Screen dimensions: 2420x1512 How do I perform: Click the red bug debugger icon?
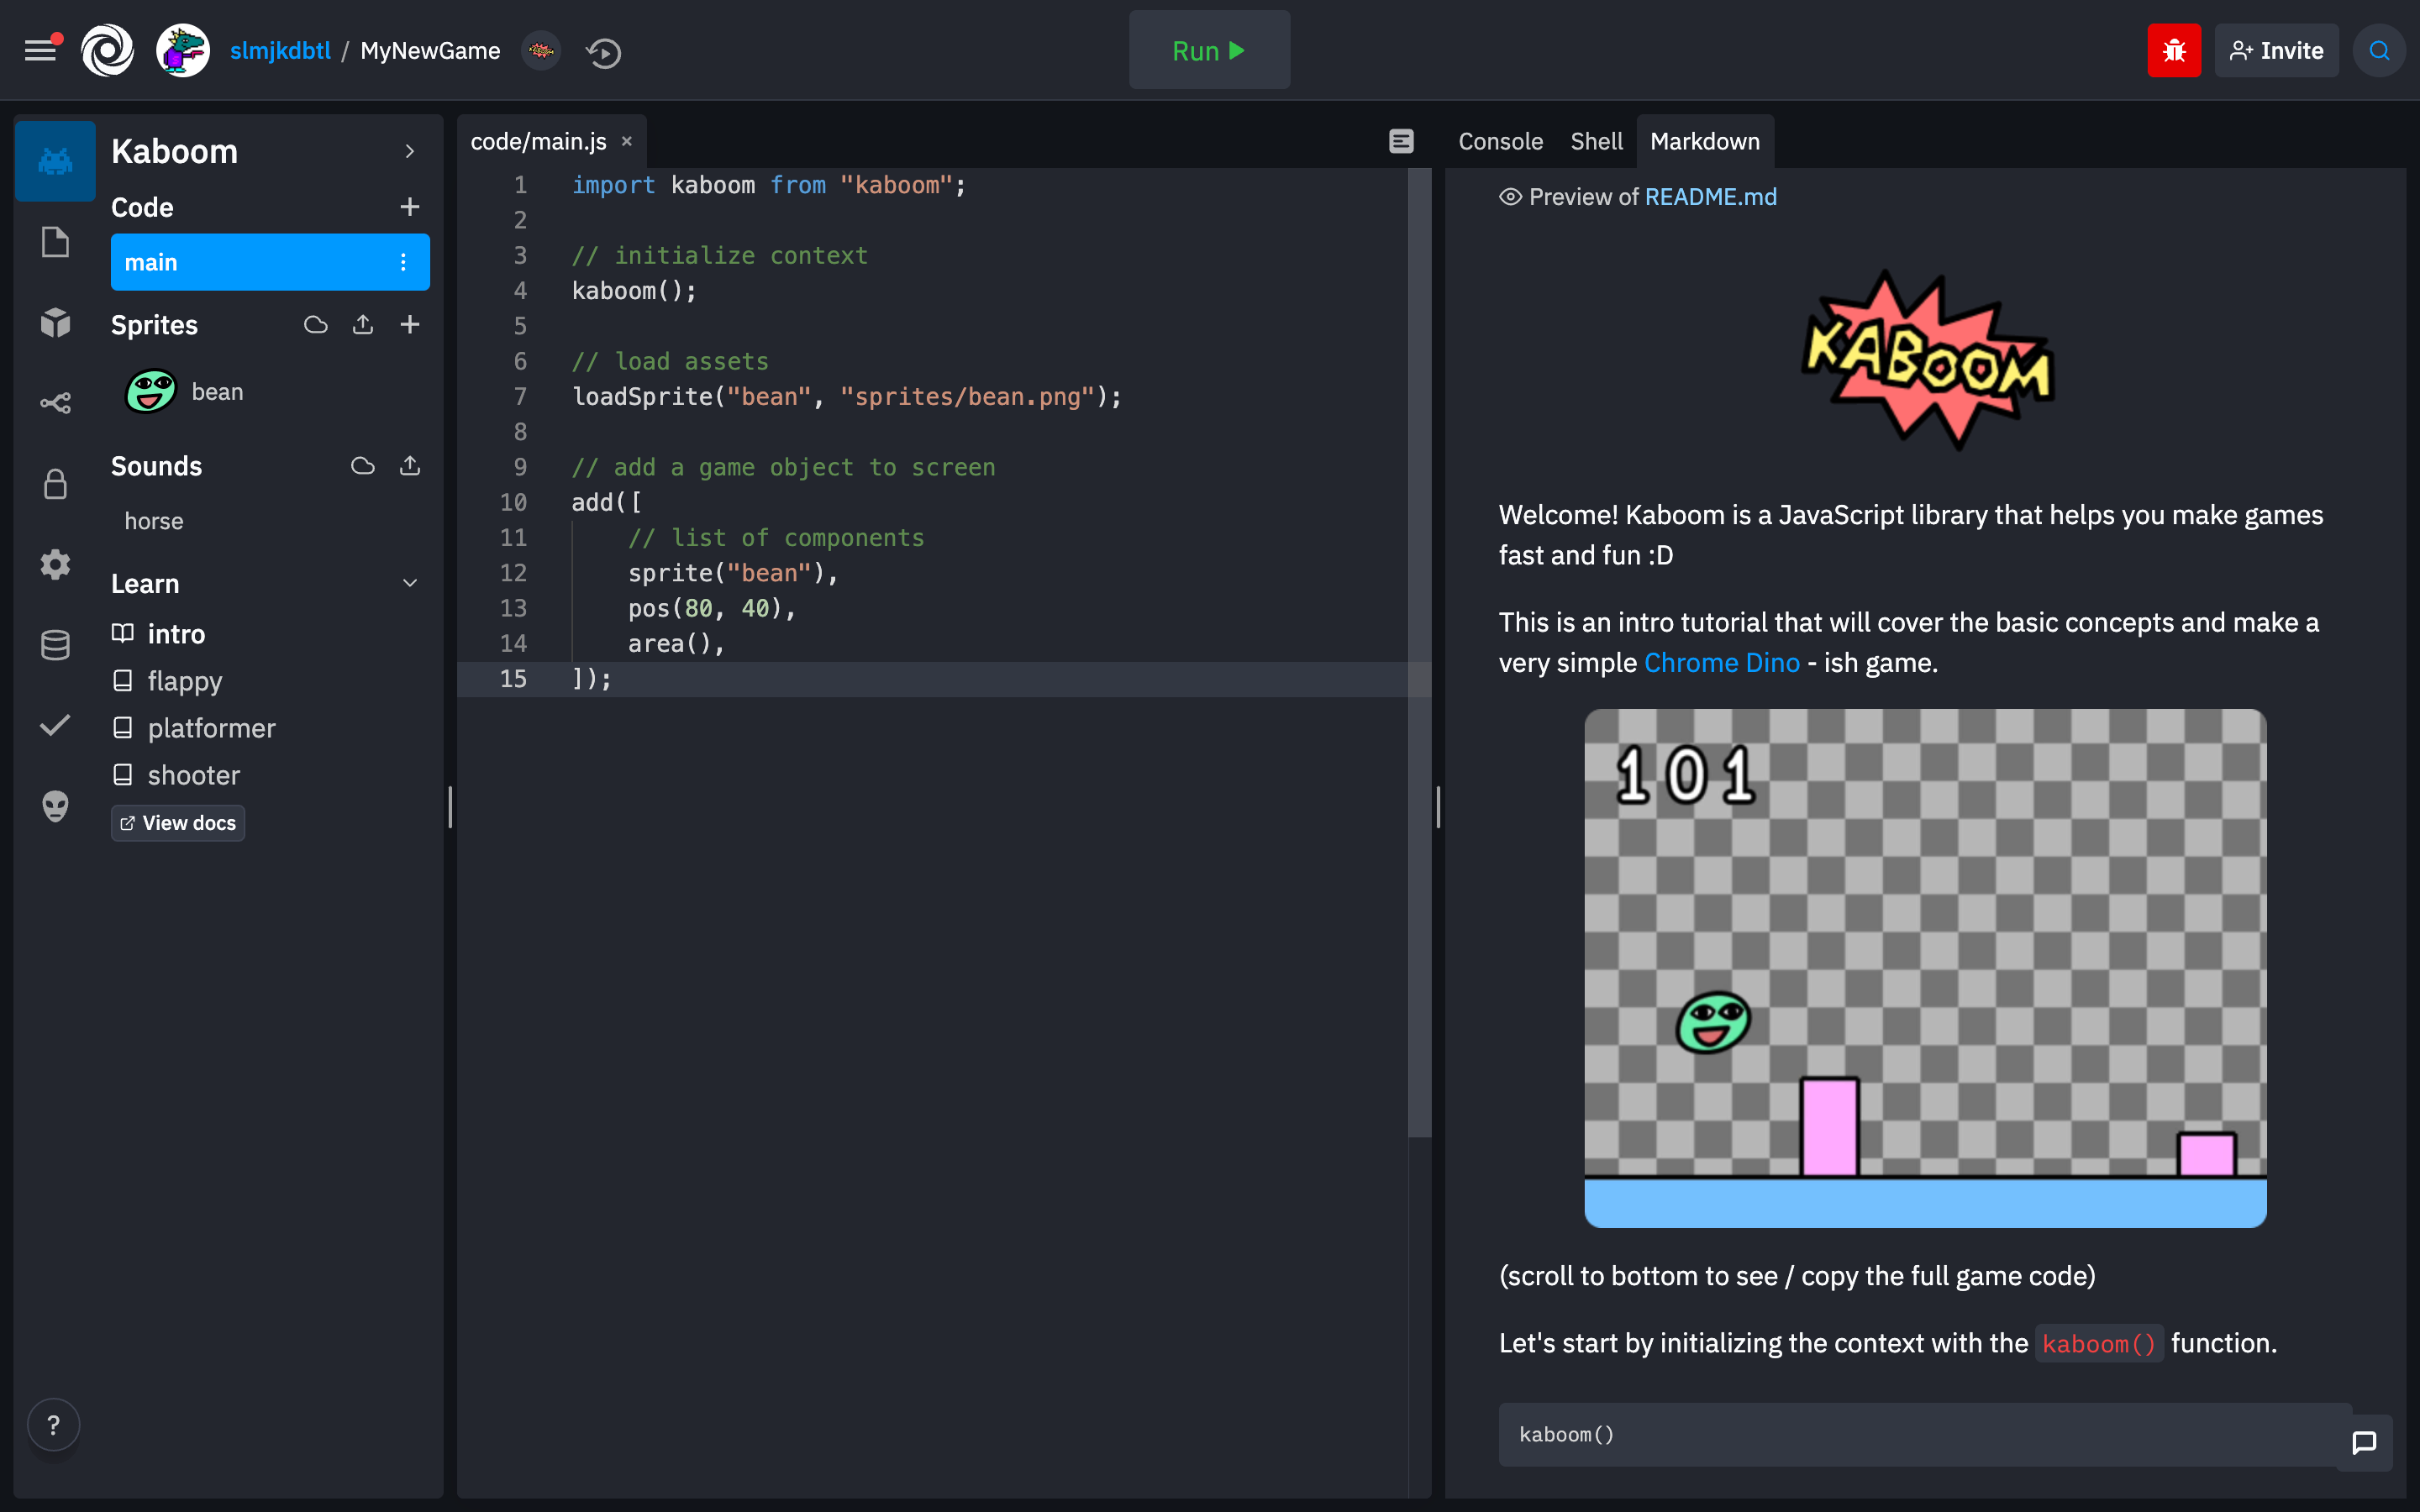2173,51
